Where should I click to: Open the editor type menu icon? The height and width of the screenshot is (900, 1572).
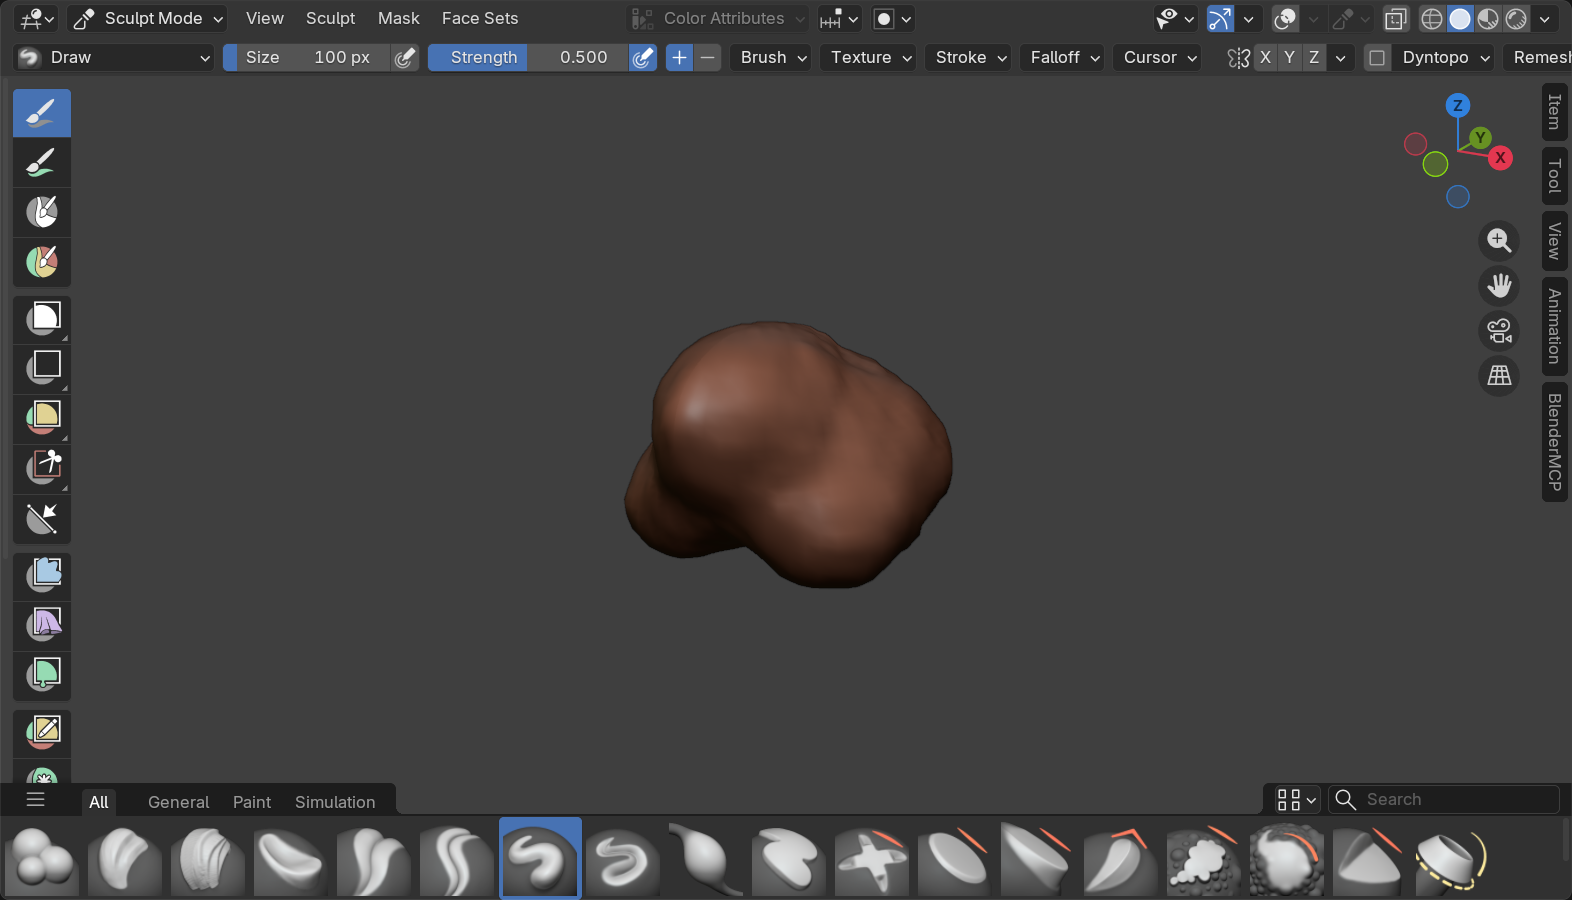coord(37,18)
